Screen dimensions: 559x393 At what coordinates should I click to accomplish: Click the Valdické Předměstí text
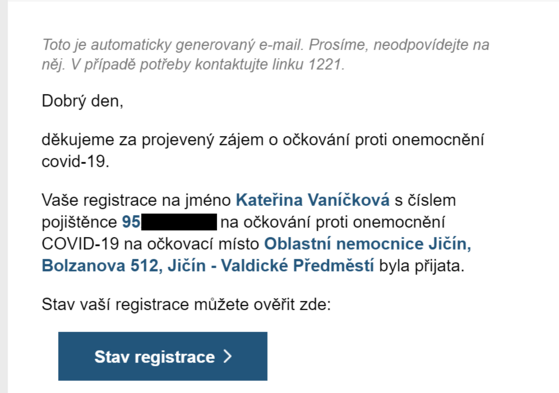point(297,266)
